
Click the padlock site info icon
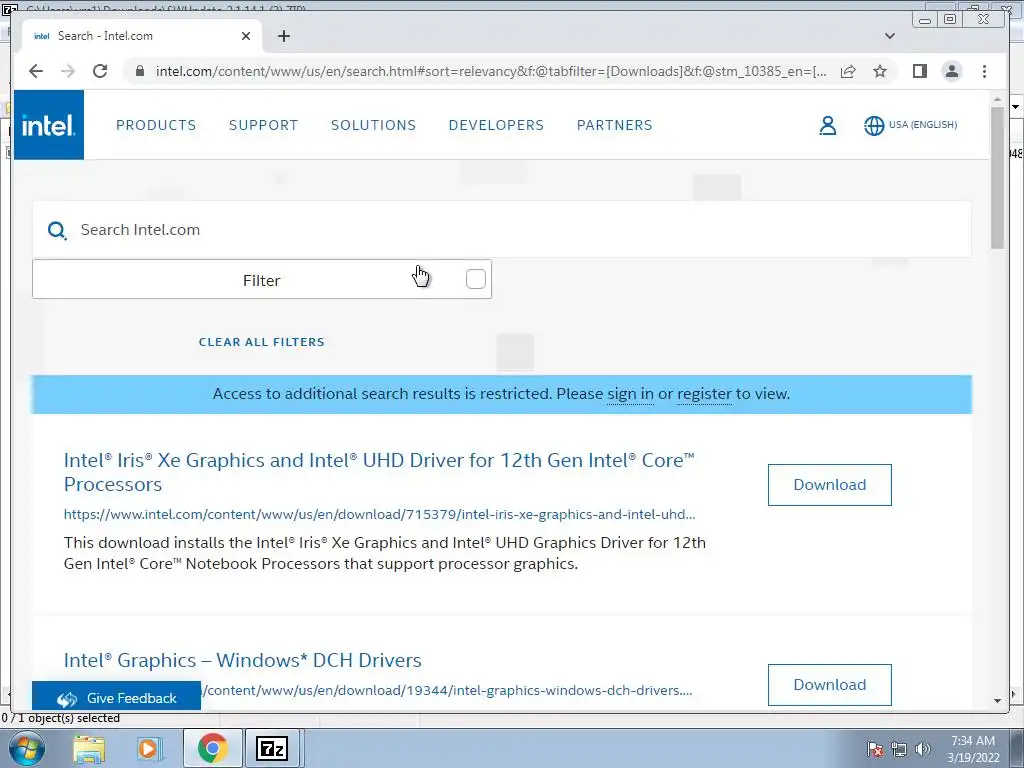coord(139,71)
